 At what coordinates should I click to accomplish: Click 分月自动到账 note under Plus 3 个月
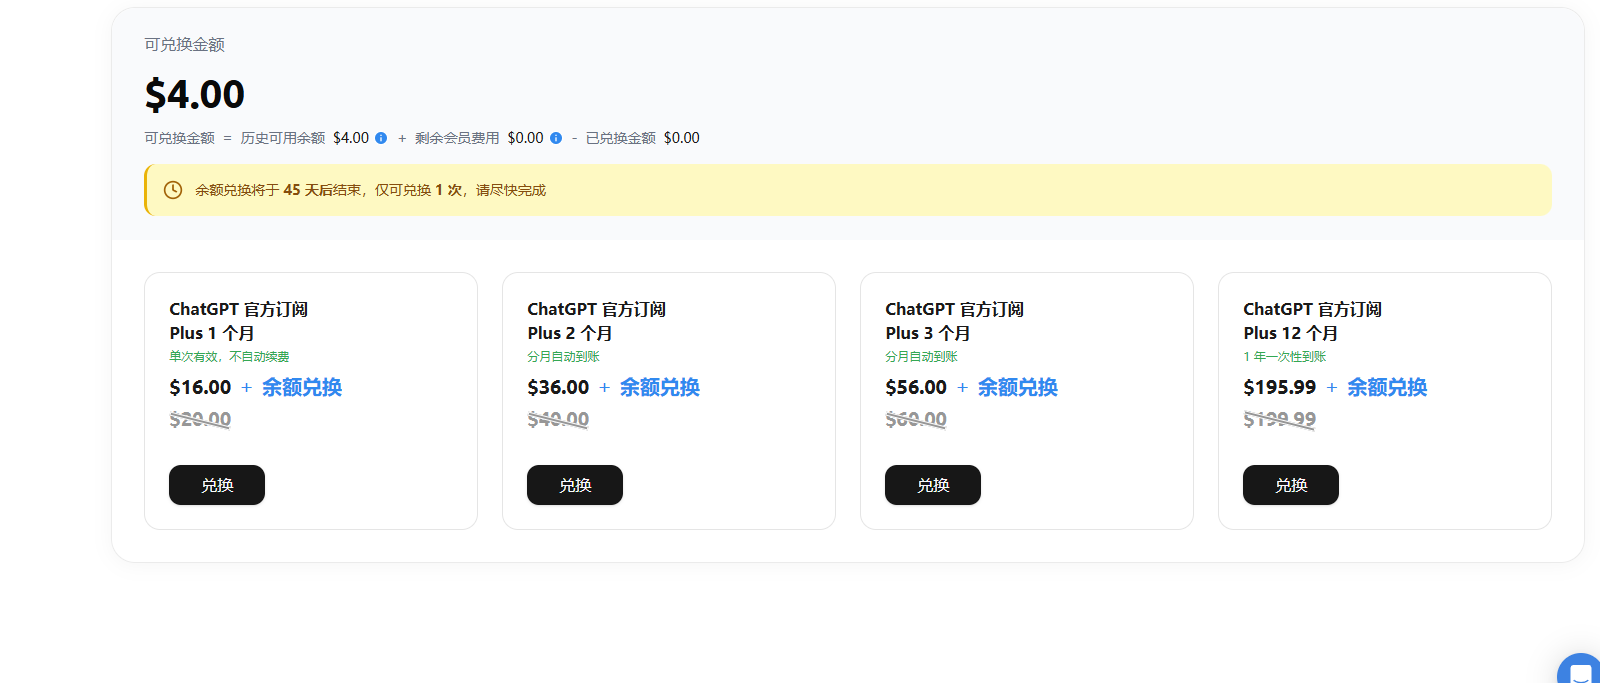(x=922, y=357)
